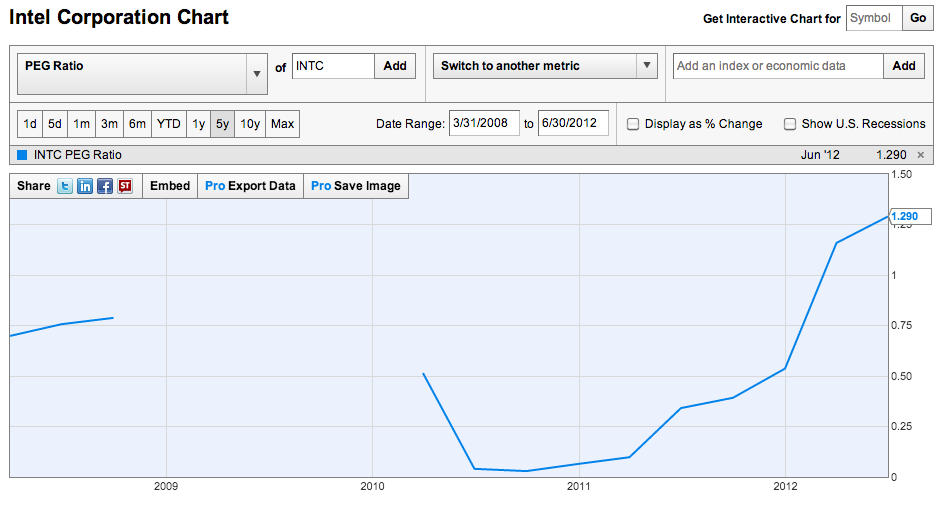Viewport: 943px width, 529px height.
Task: Share chart on Twitter icon
Action: click(x=65, y=186)
